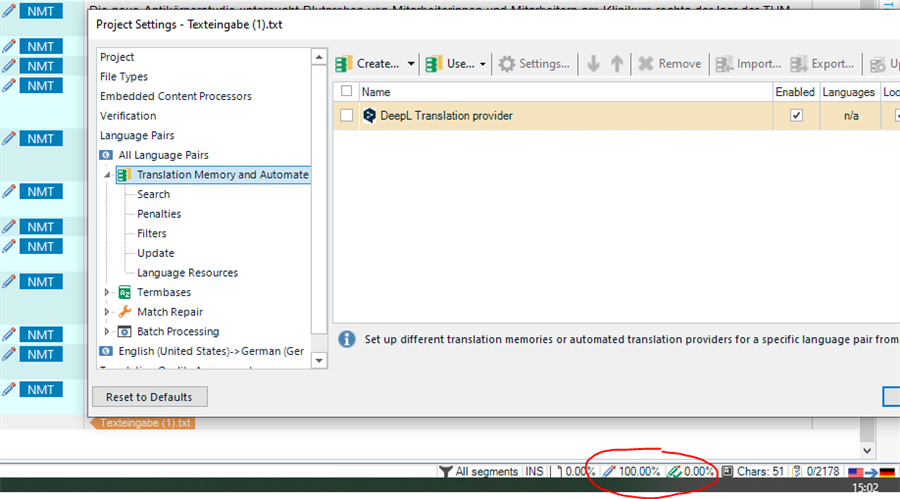
Task: Expand the Match Repair tree node
Action: [x=107, y=312]
